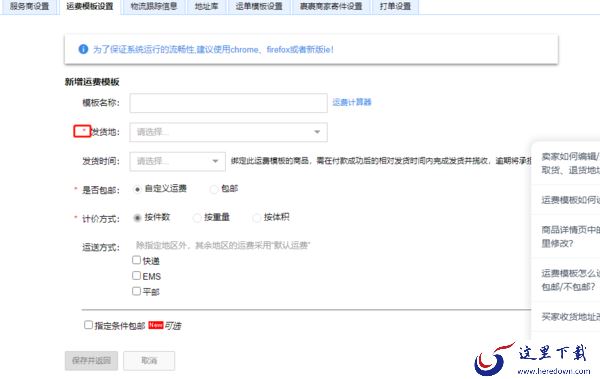
Task: Pick 按体积 pricing method
Action: point(256,218)
